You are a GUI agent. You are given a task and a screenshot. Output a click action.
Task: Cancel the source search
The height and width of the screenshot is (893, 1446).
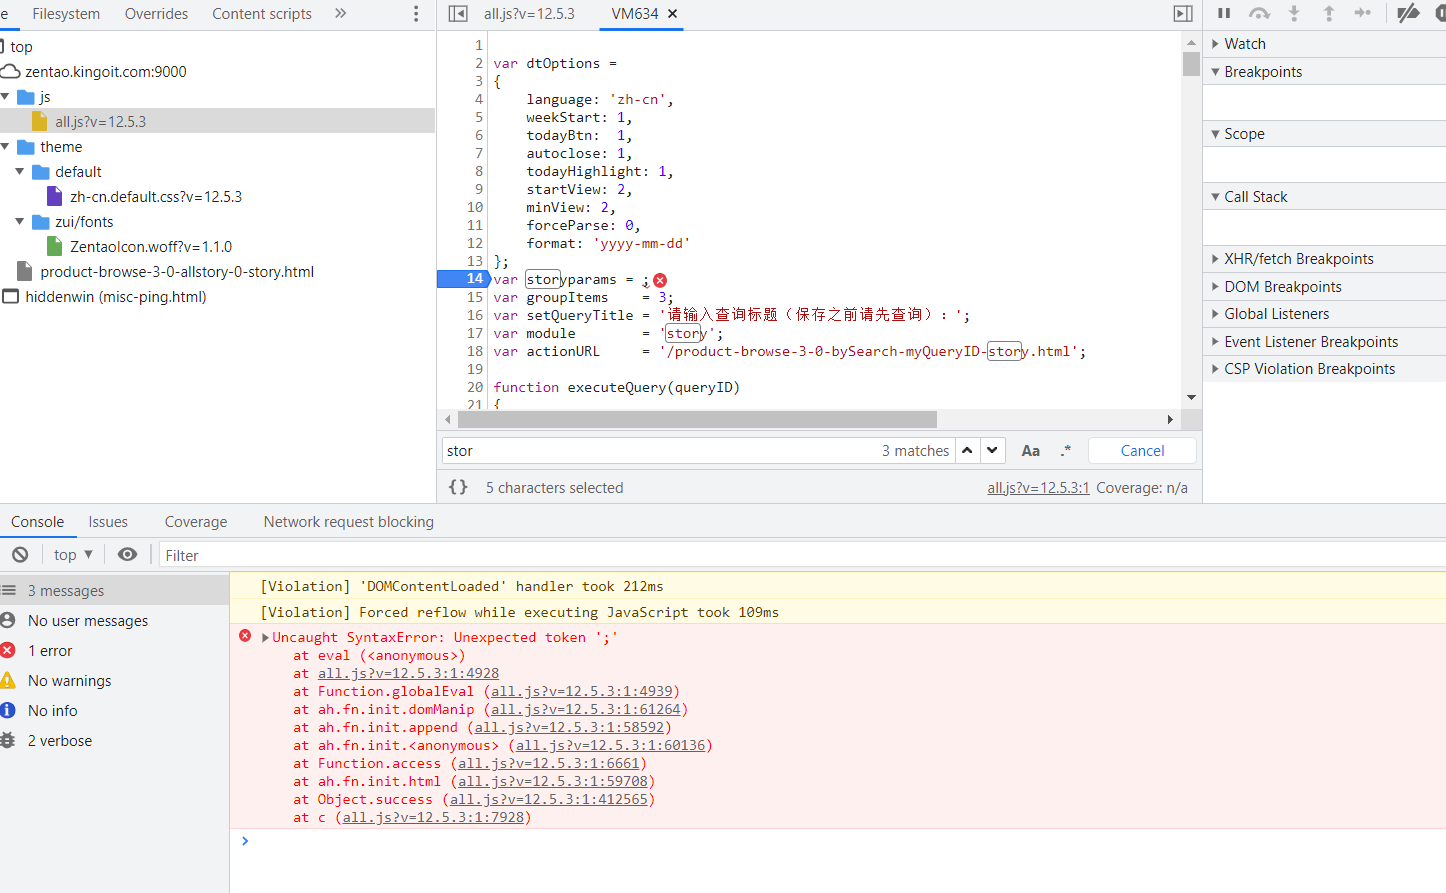tap(1142, 451)
